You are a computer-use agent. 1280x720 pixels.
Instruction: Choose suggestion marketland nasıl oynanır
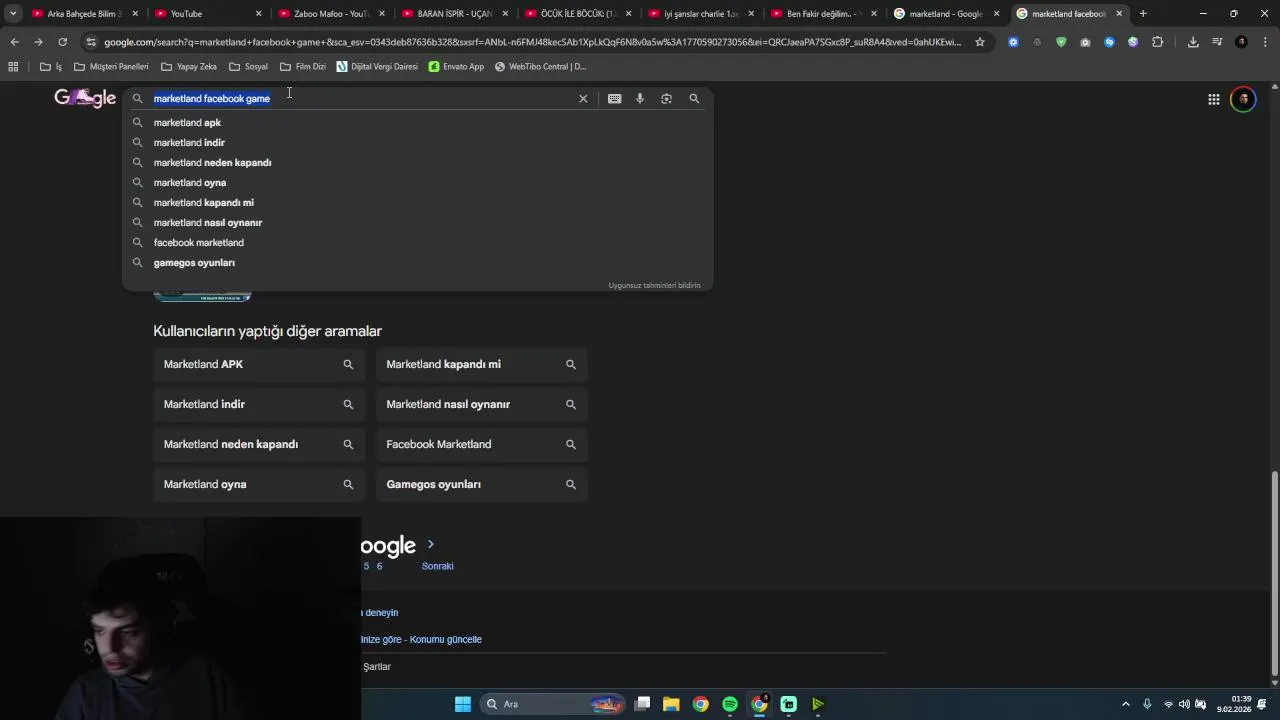tap(418, 223)
